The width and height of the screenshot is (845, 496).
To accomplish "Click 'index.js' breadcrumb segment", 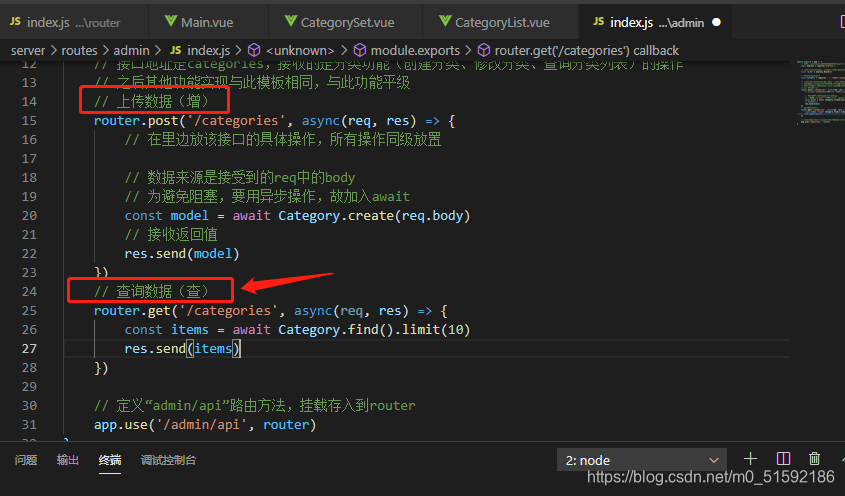I will [x=209, y=51].
